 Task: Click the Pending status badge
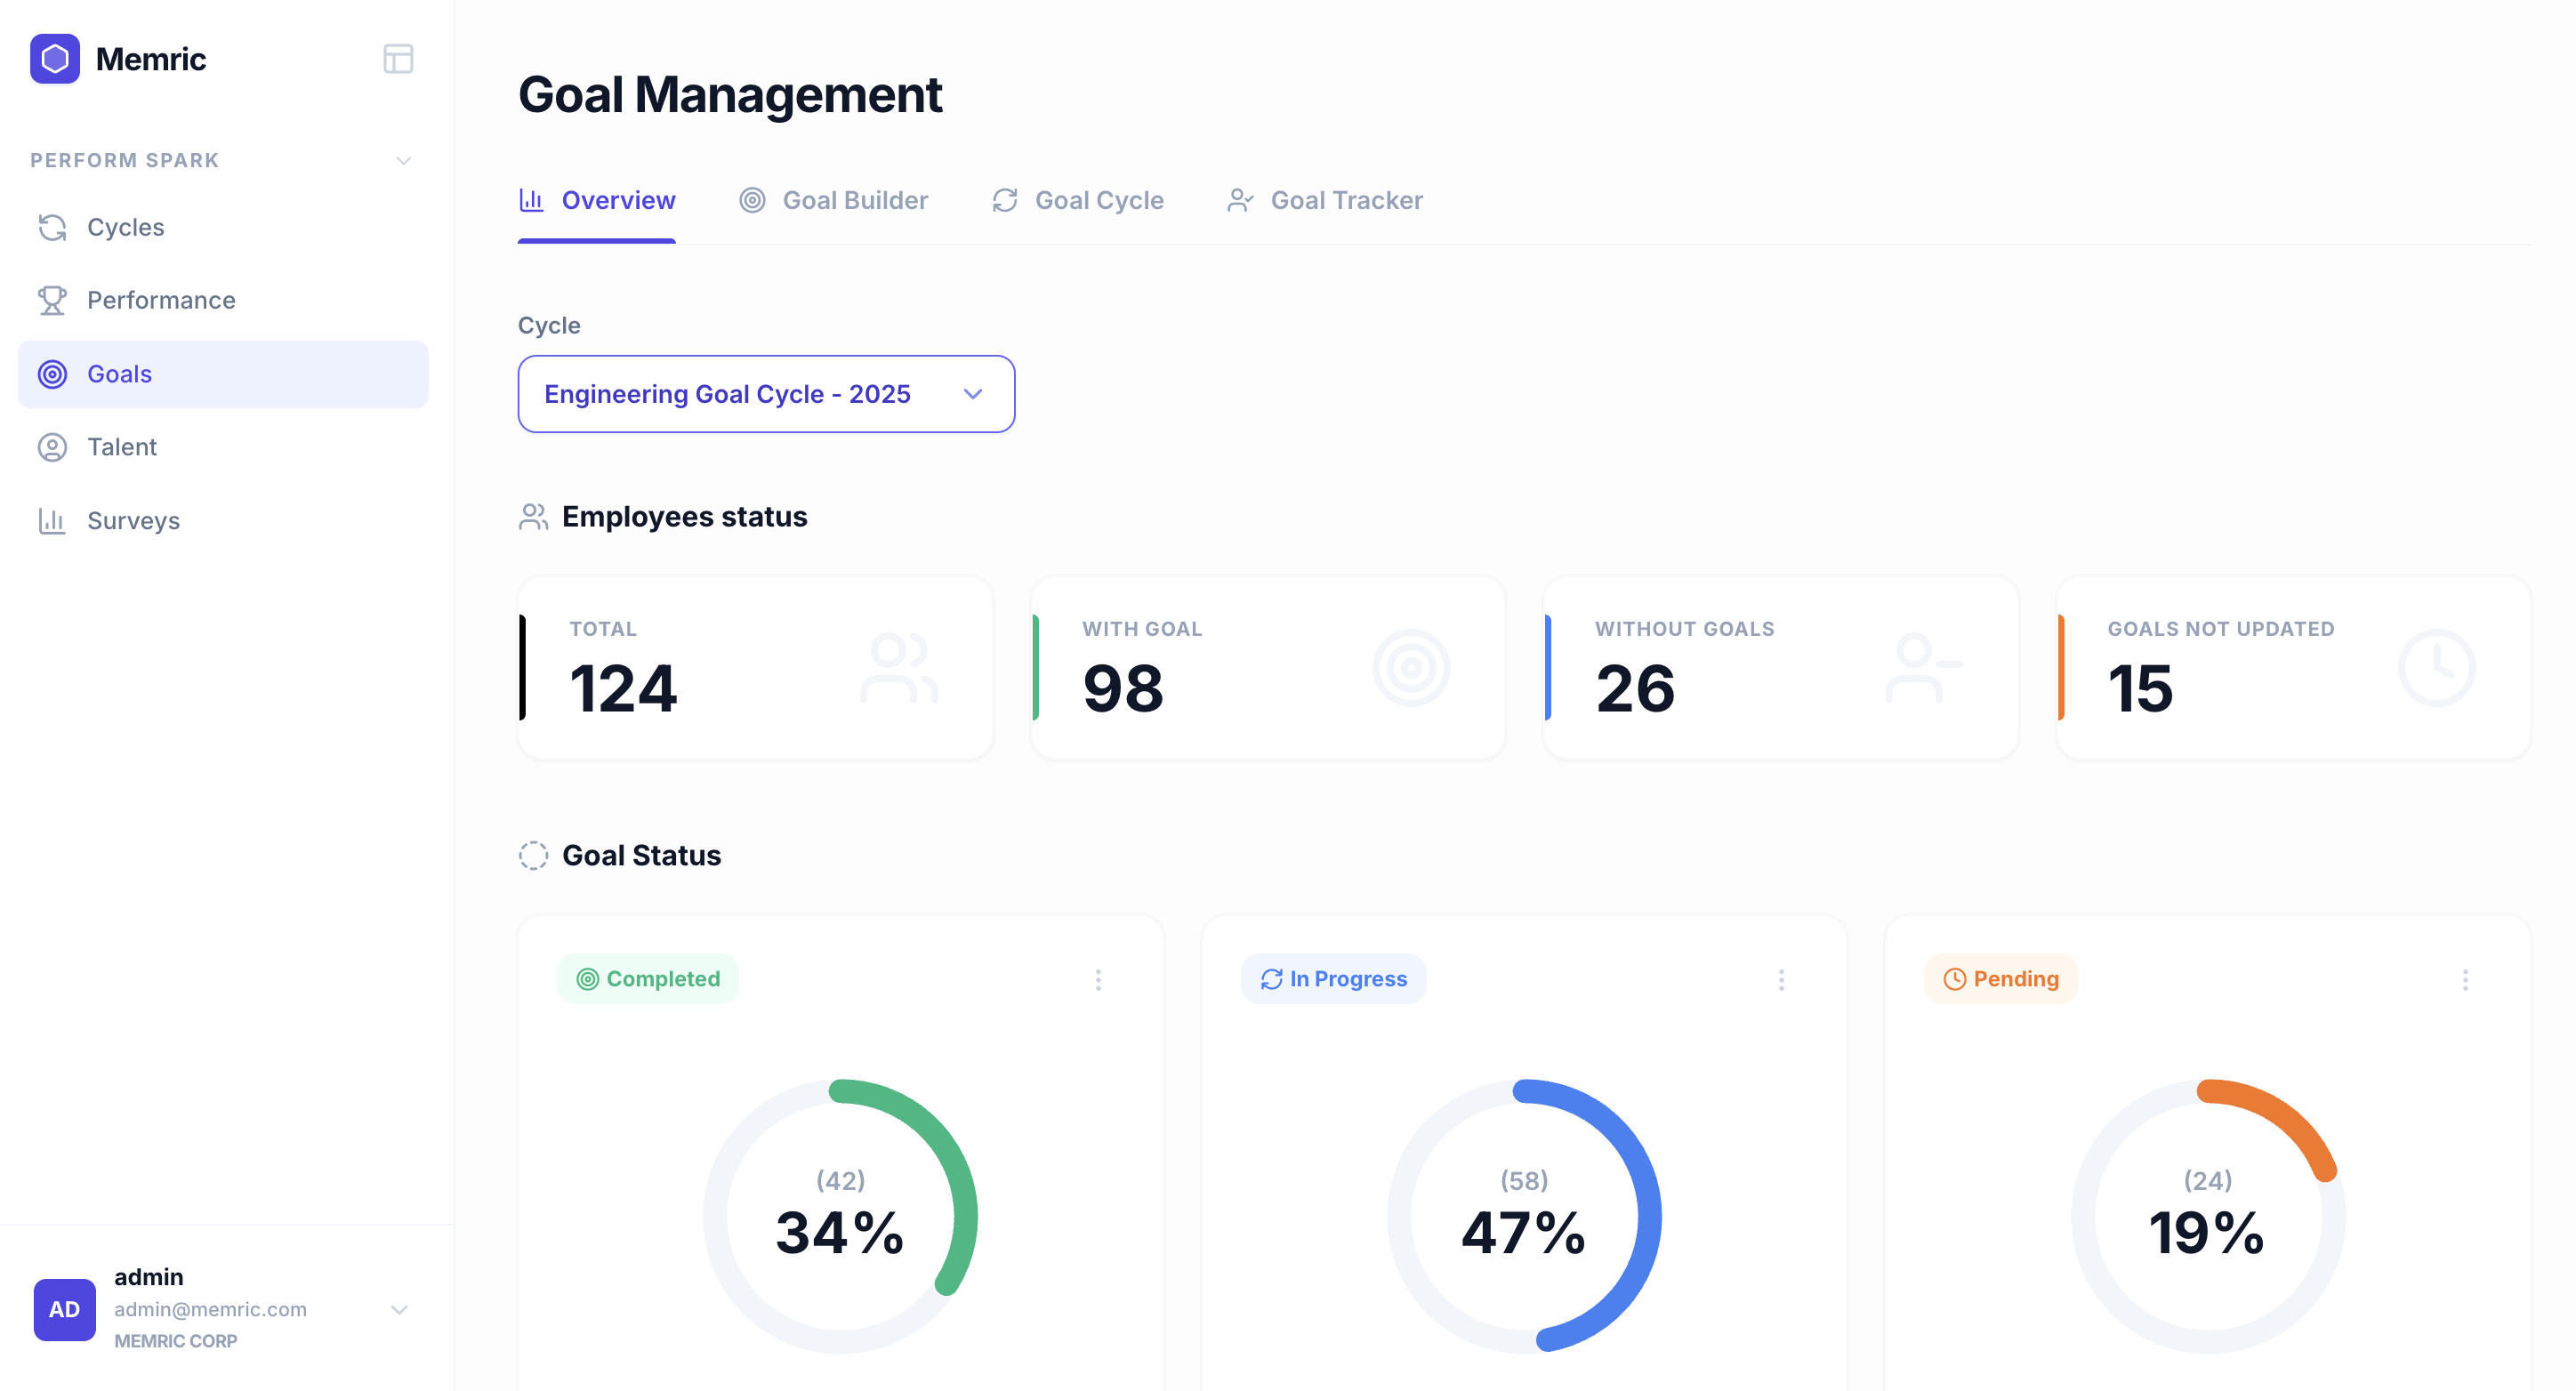tap(2001, 979)
